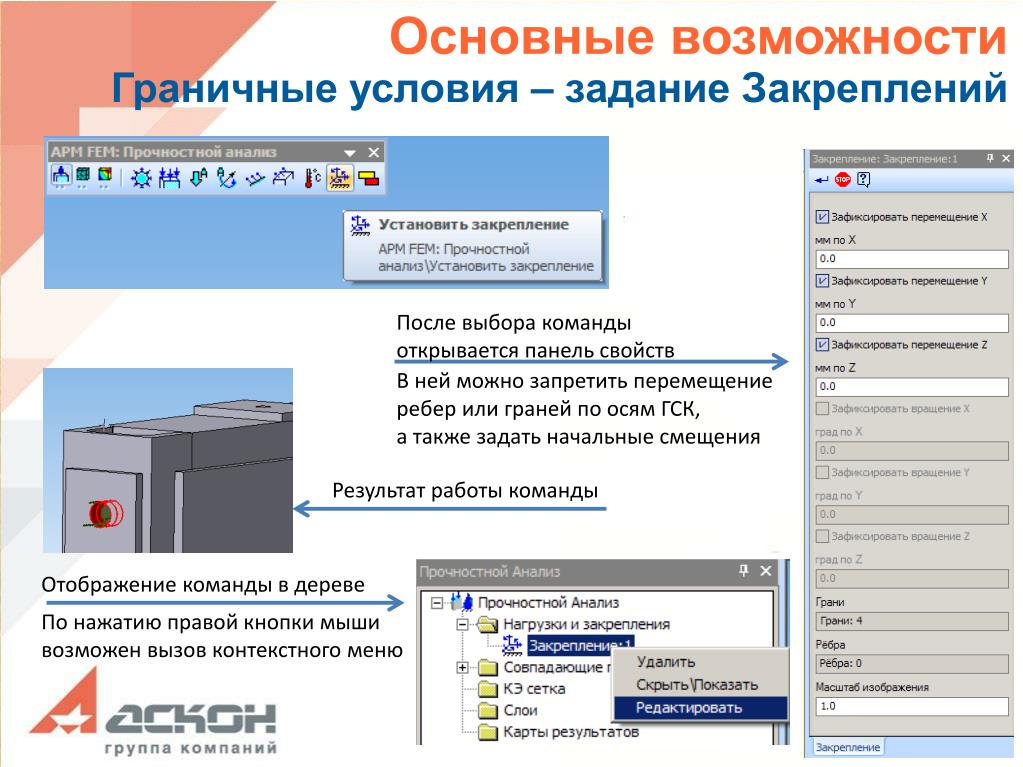Image resolution: width=1023 pixels, height=767 pixels.
Task: Click the folder icon of Совпадающие node
Action: click(487, 667)
